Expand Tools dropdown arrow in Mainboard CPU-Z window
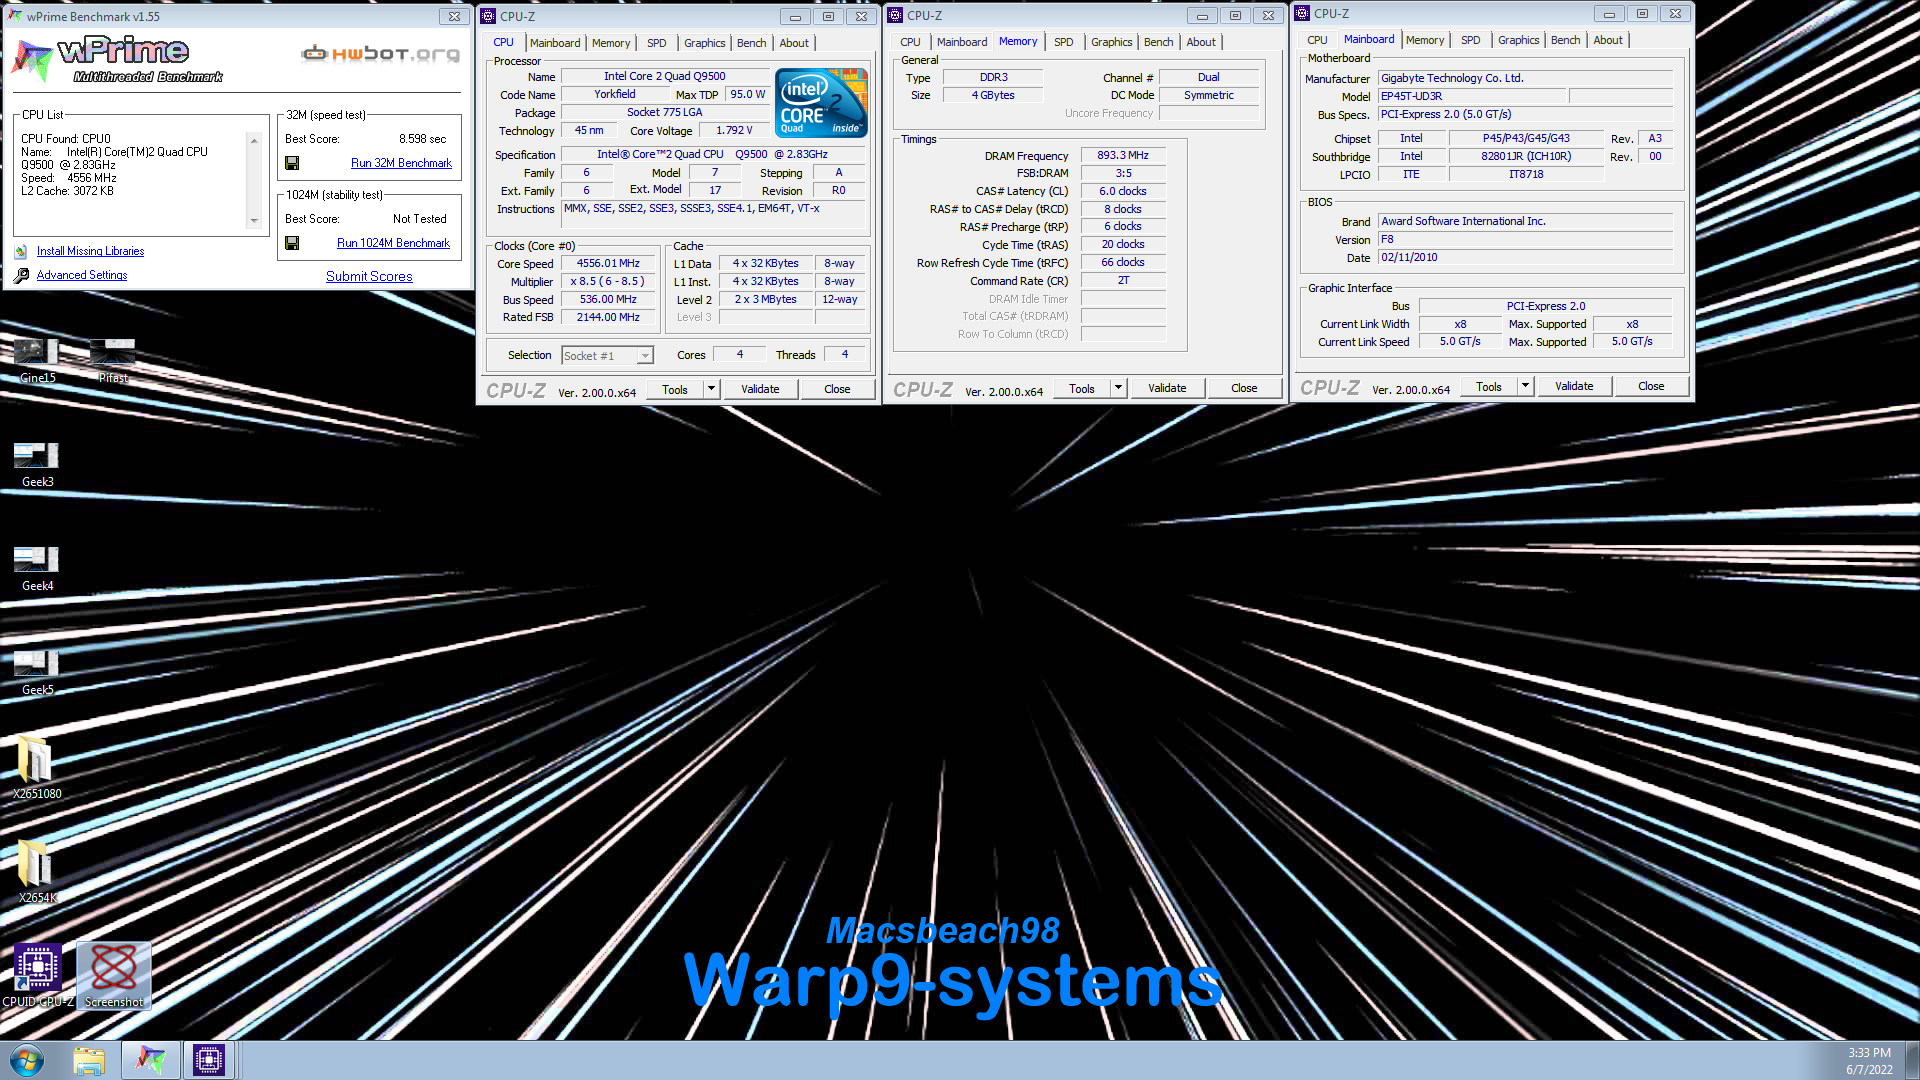 [1525, 386]
